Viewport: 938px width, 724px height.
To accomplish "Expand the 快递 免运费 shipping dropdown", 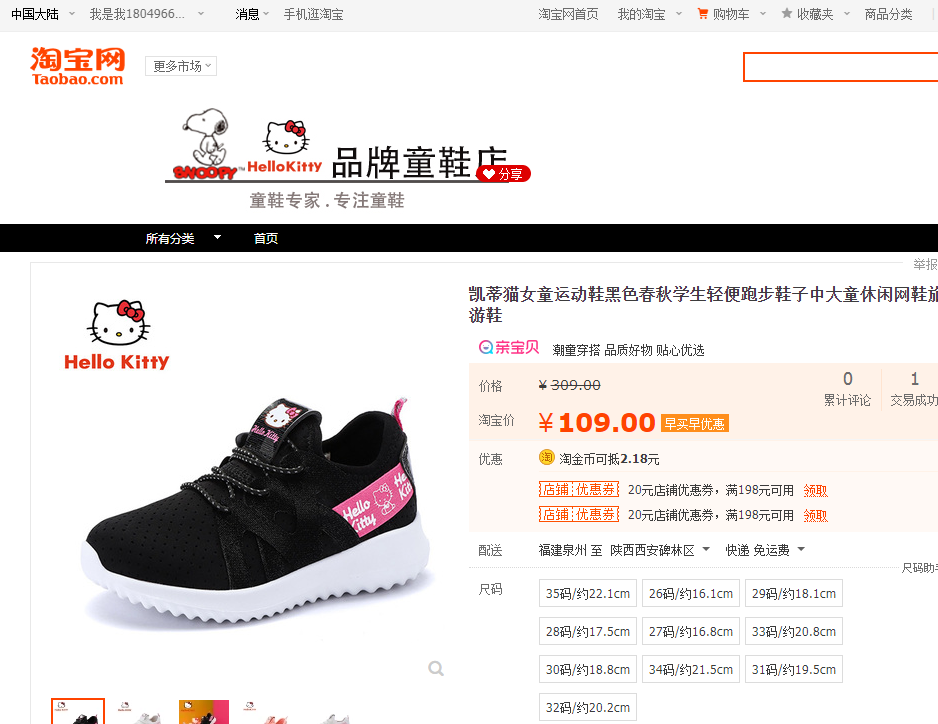I will tap(765, 550).
